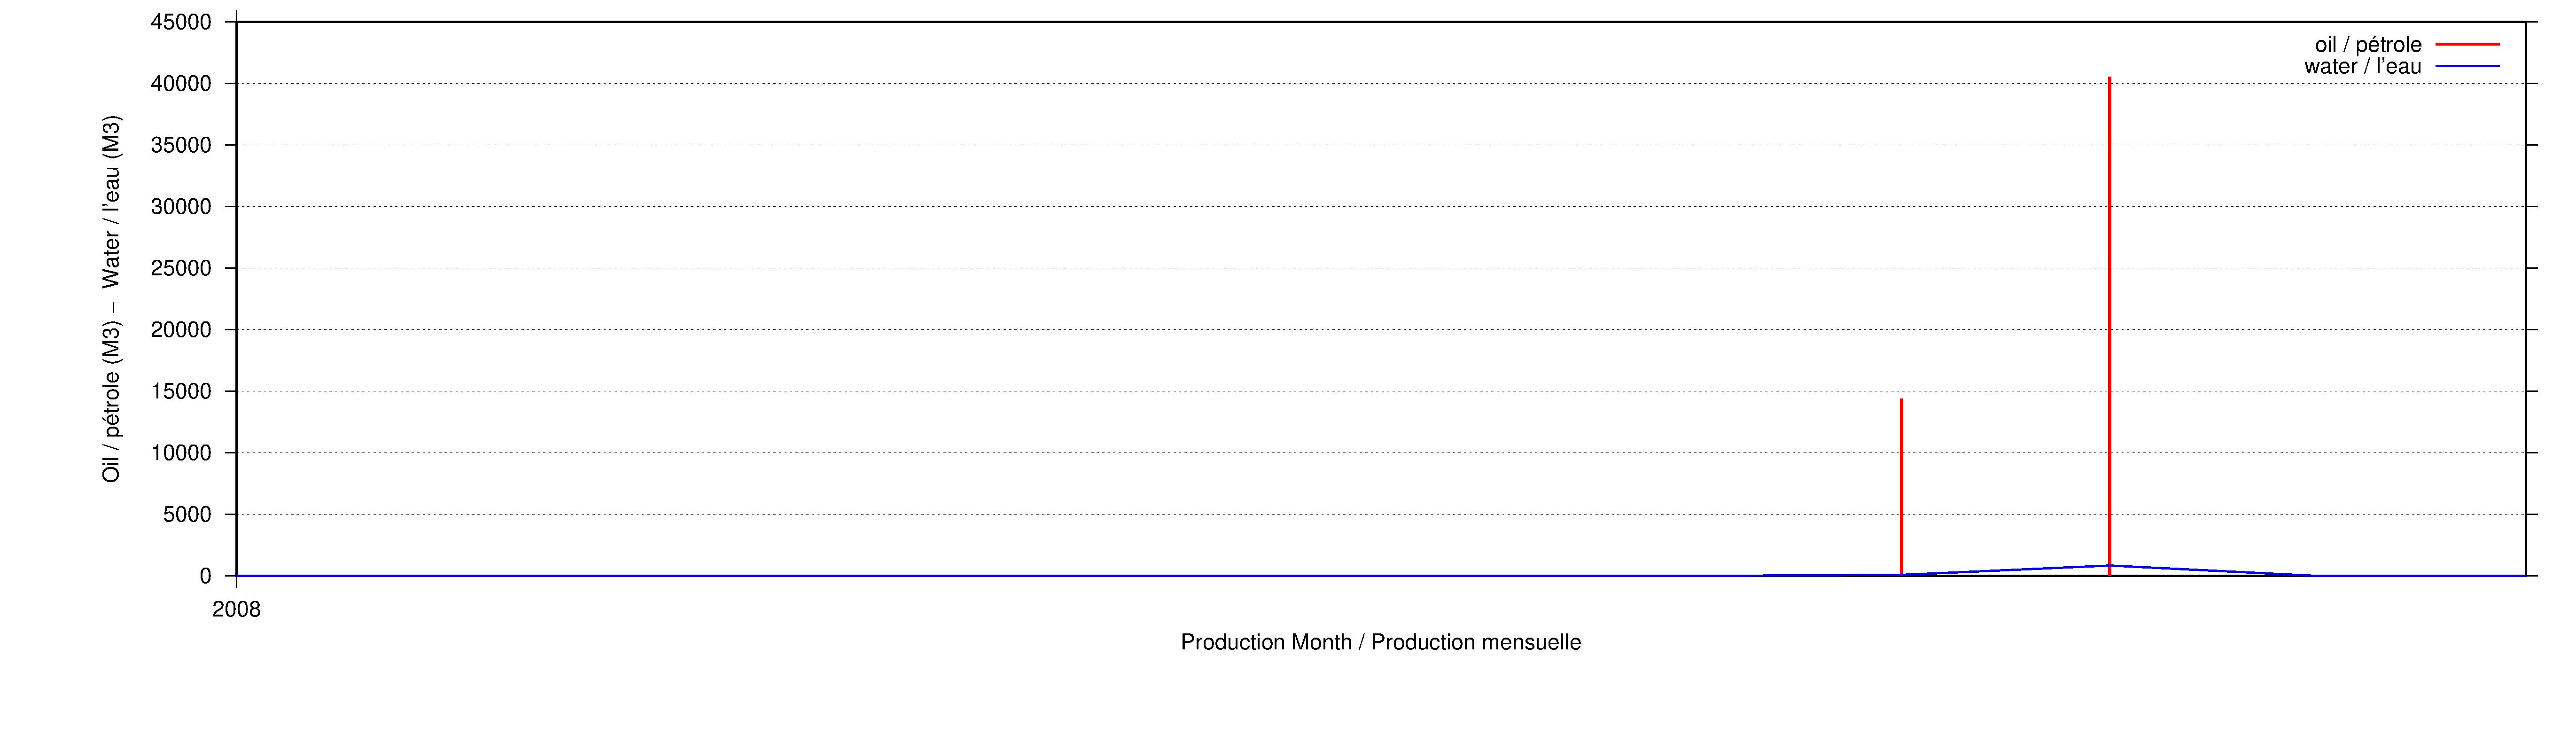The image size is (2576, 749).
Task: Click the 0 y-axis tick label
Action: 206,577
